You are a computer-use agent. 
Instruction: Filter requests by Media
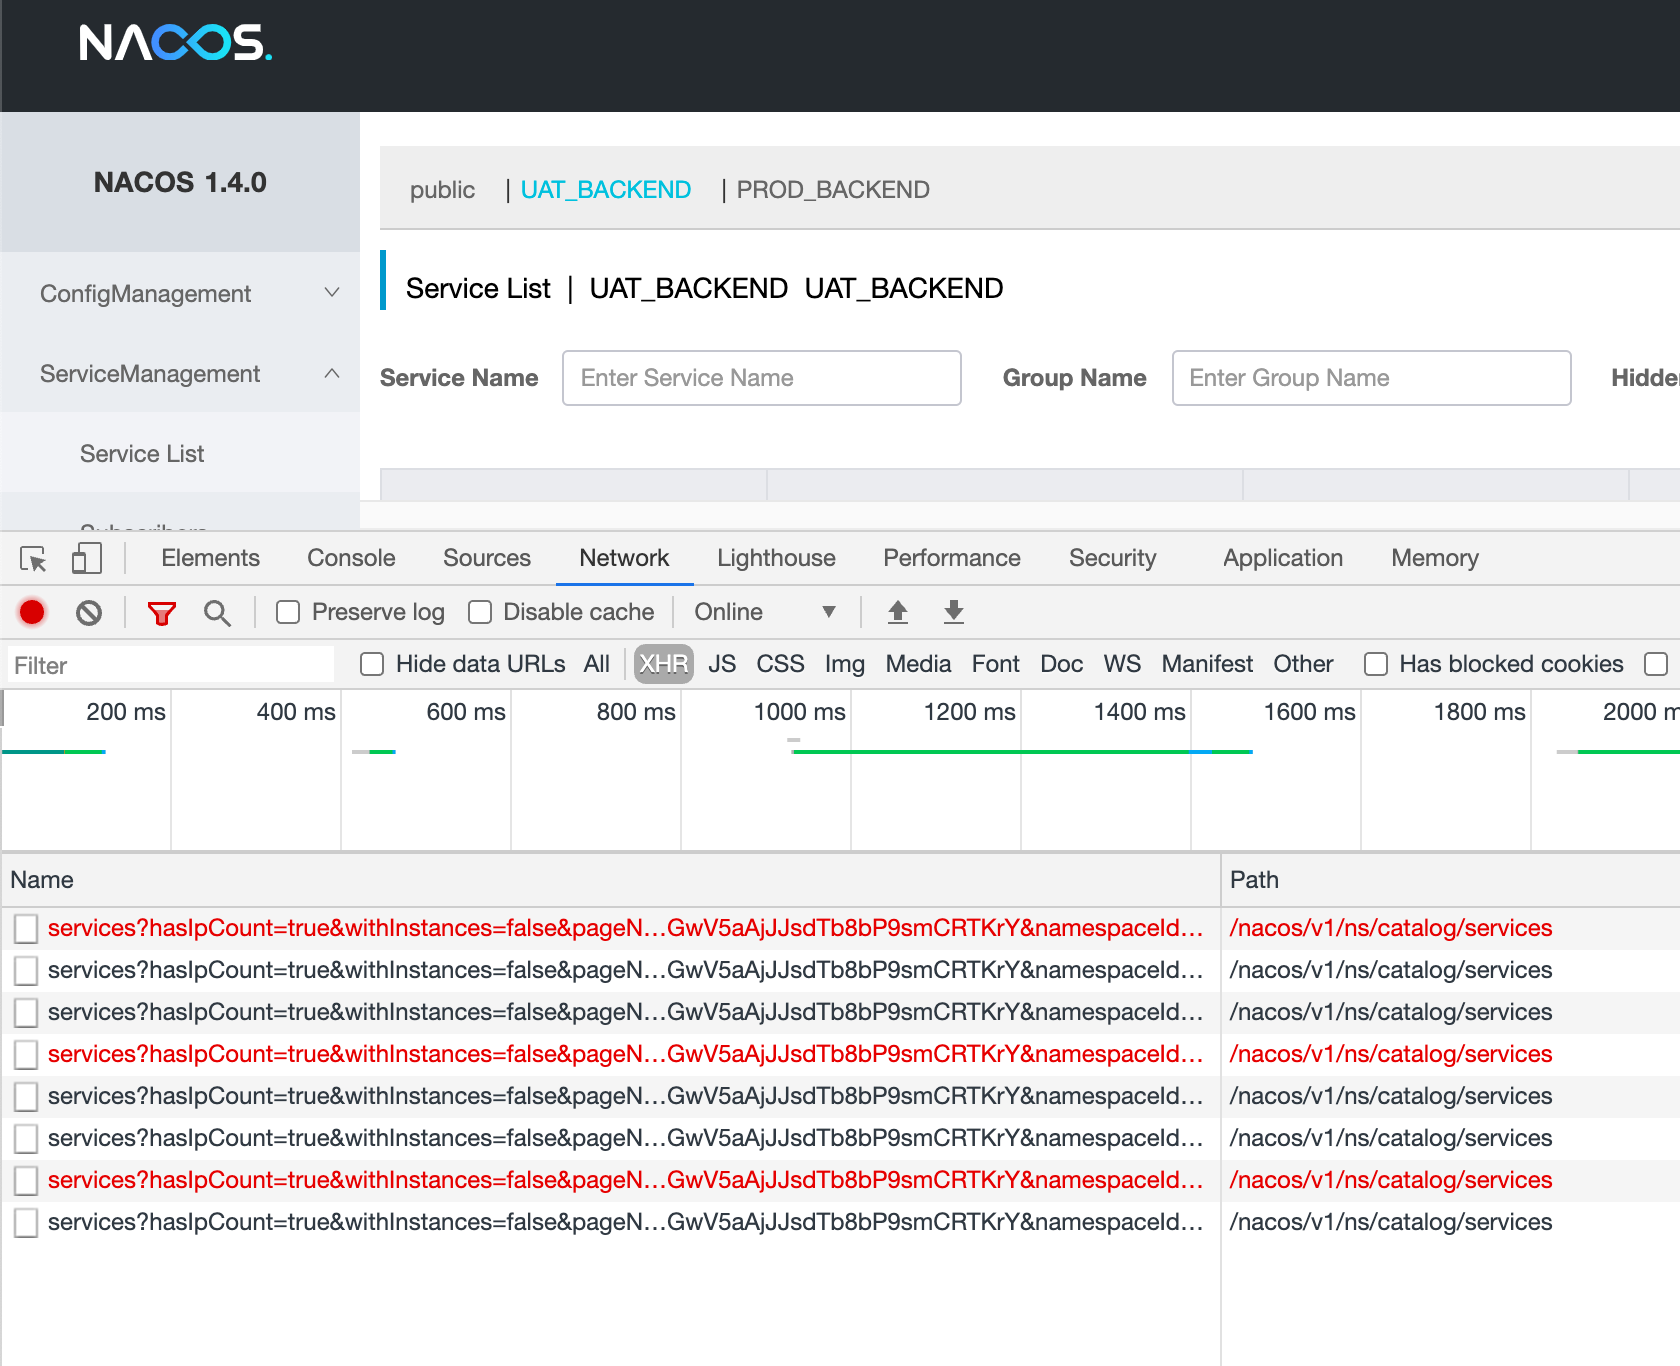[918, 664]
